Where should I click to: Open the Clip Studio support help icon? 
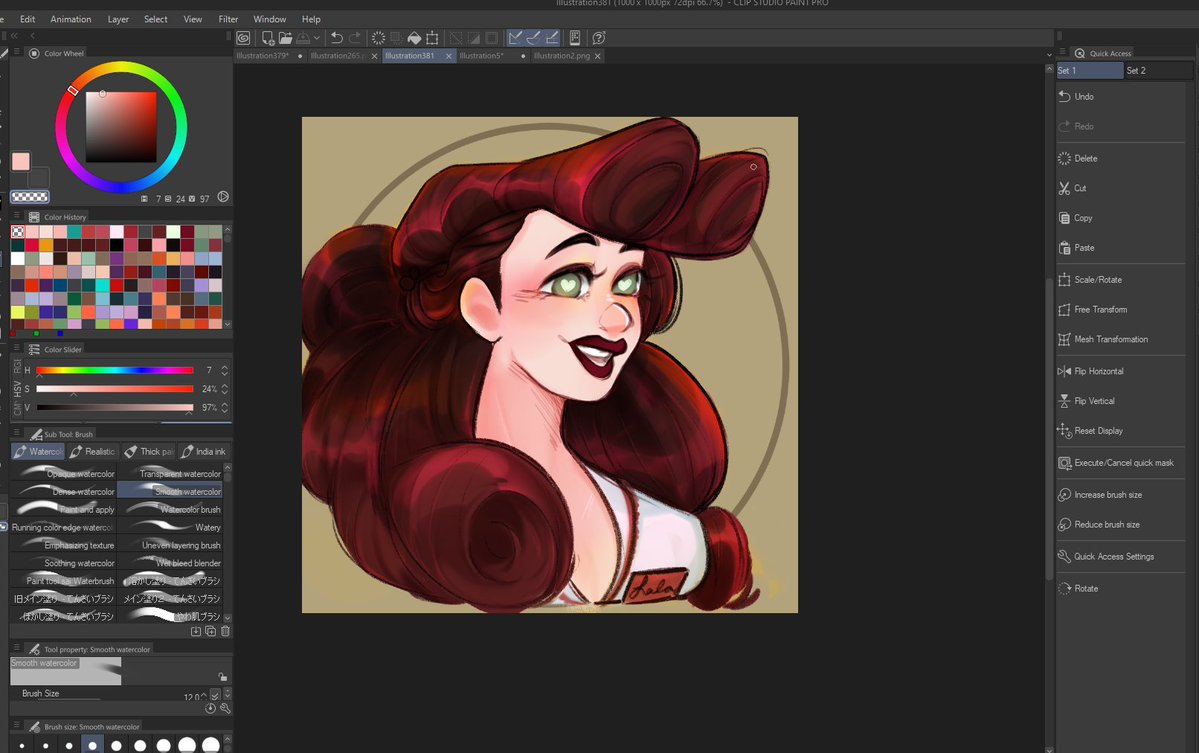pos(599,37)
